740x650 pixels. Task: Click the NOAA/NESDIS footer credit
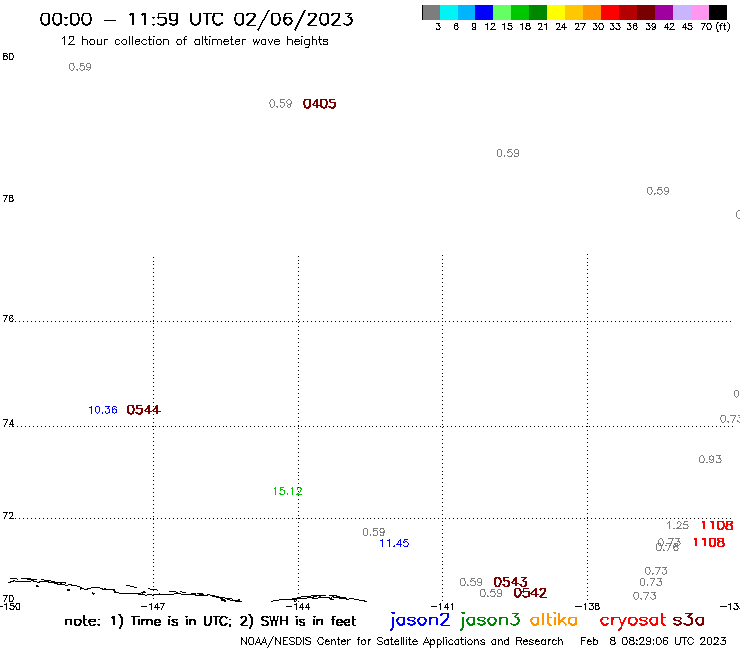402,642
